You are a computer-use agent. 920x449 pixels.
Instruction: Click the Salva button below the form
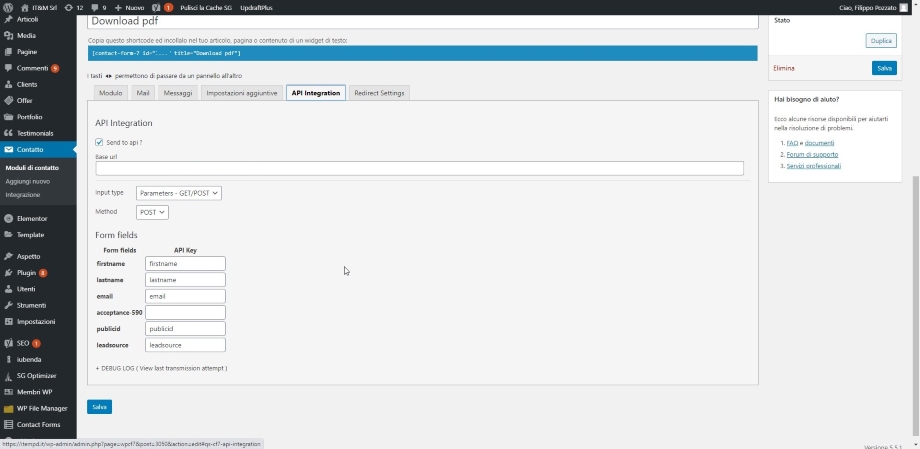[x=99, y=407]
